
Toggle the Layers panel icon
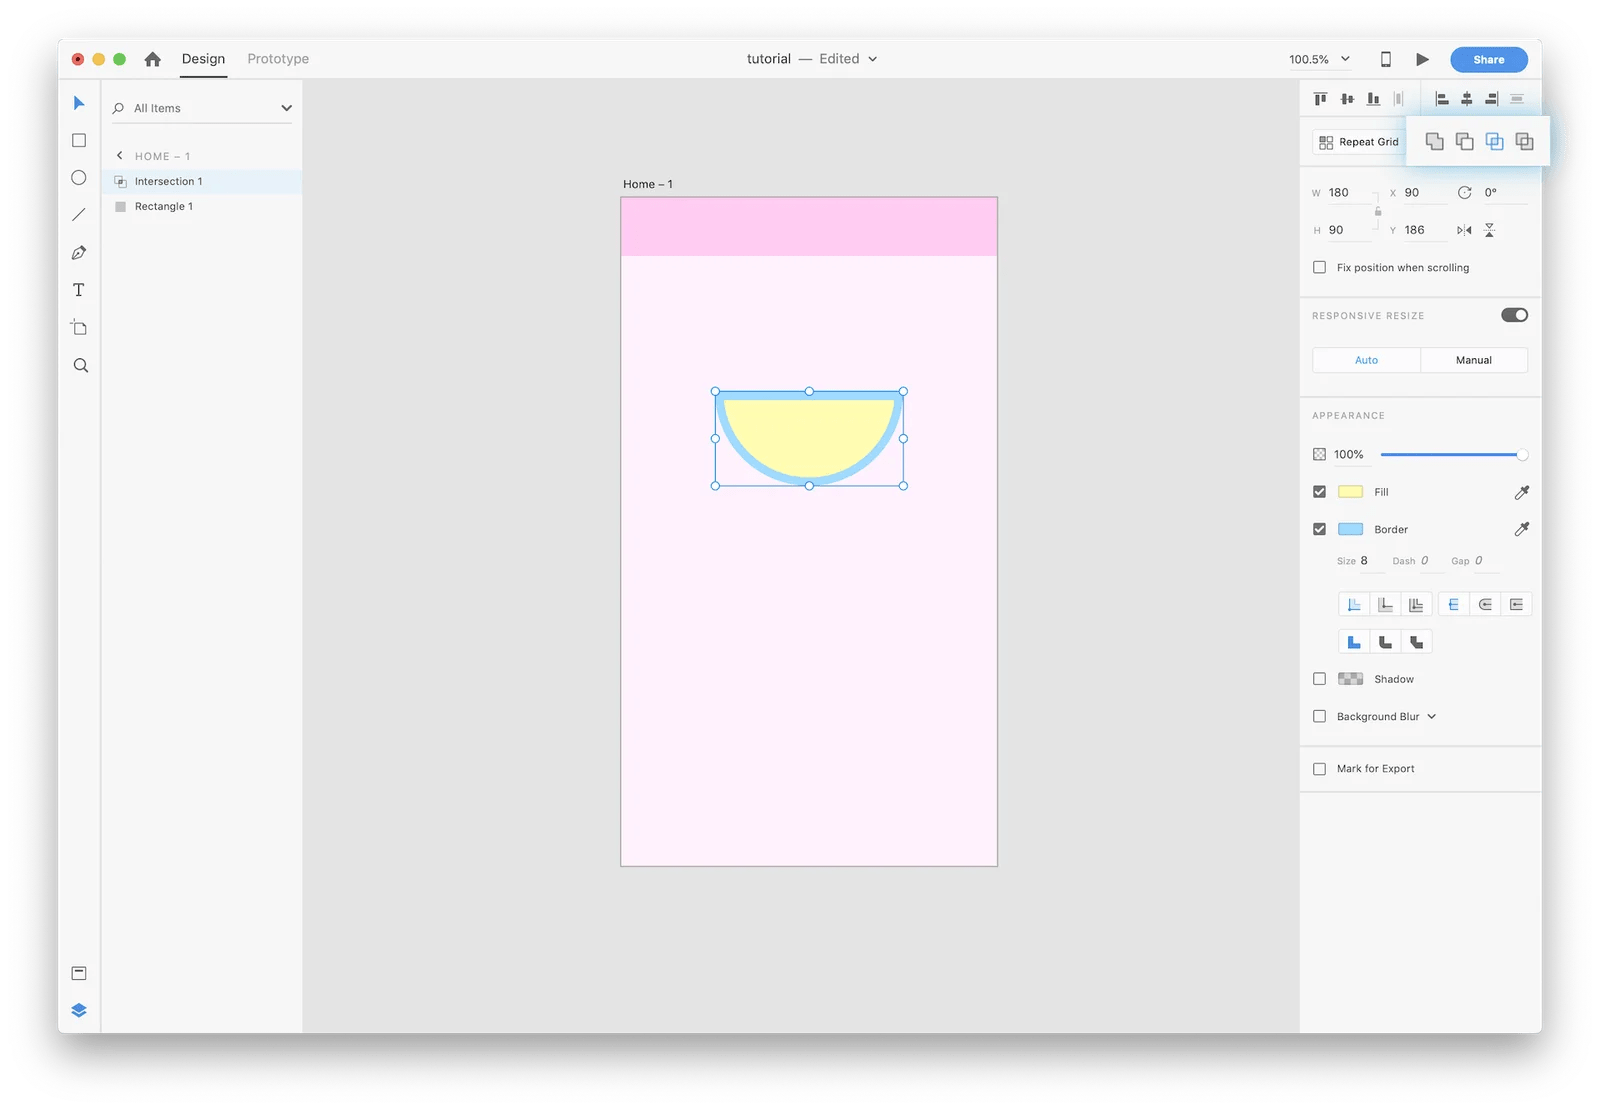coord(79,1010)
